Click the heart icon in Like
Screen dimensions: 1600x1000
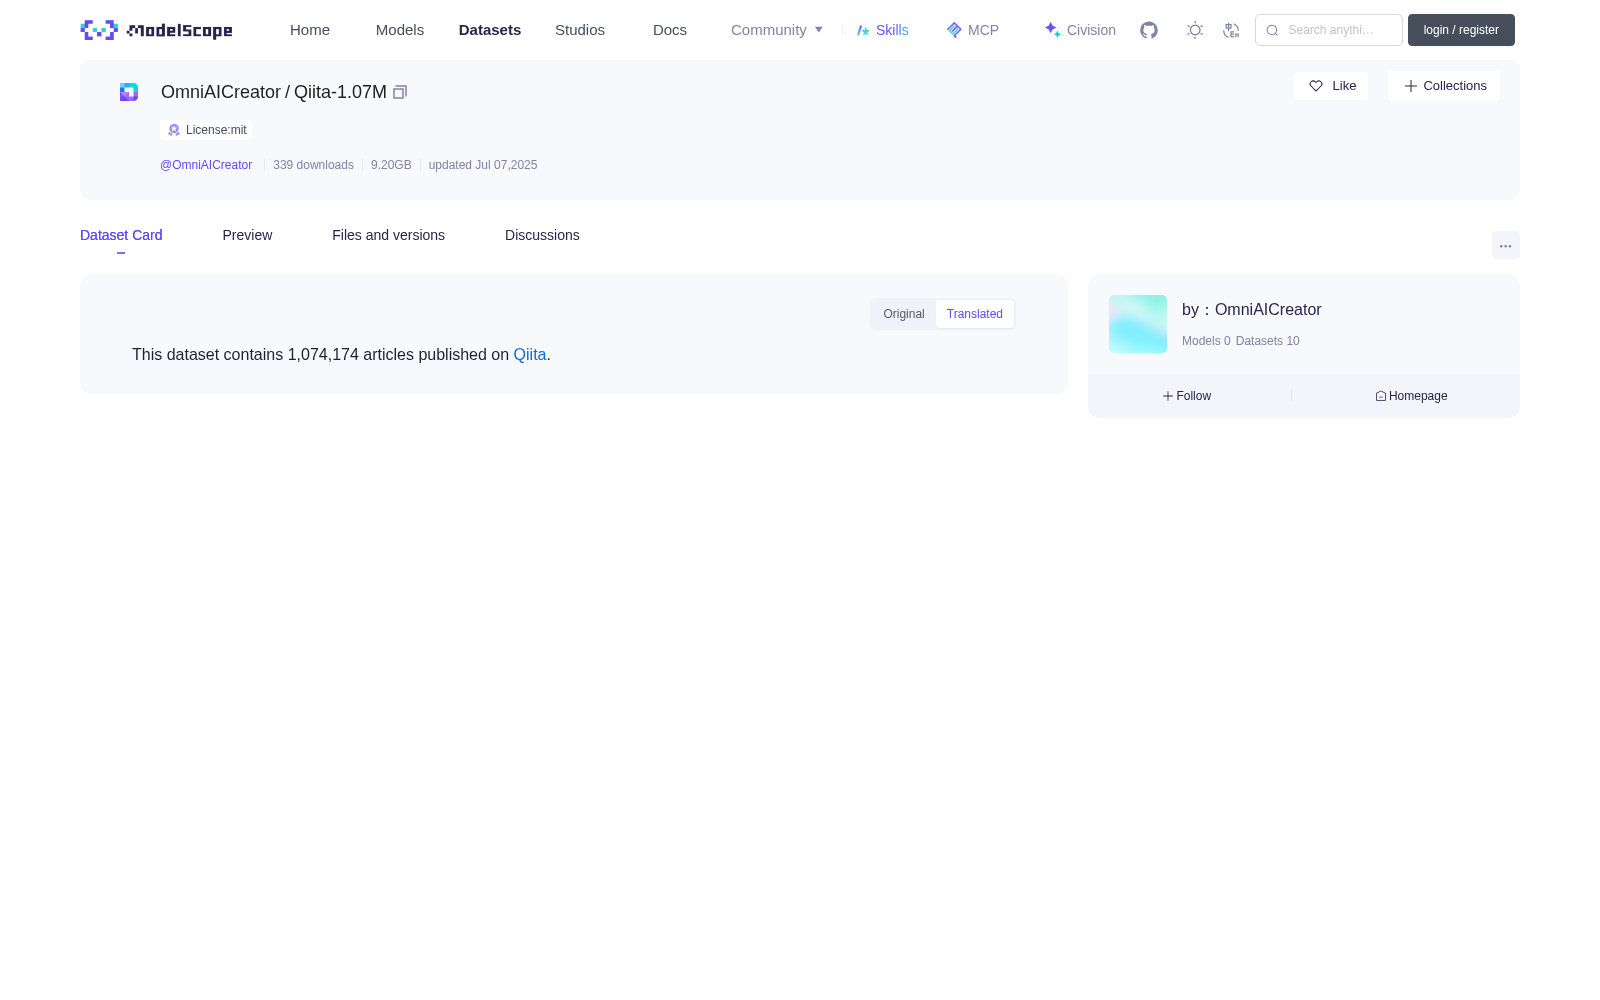point(1316,86)
